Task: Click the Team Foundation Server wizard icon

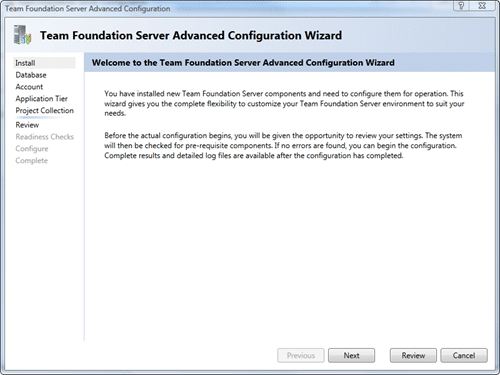Action: (22, 35)
